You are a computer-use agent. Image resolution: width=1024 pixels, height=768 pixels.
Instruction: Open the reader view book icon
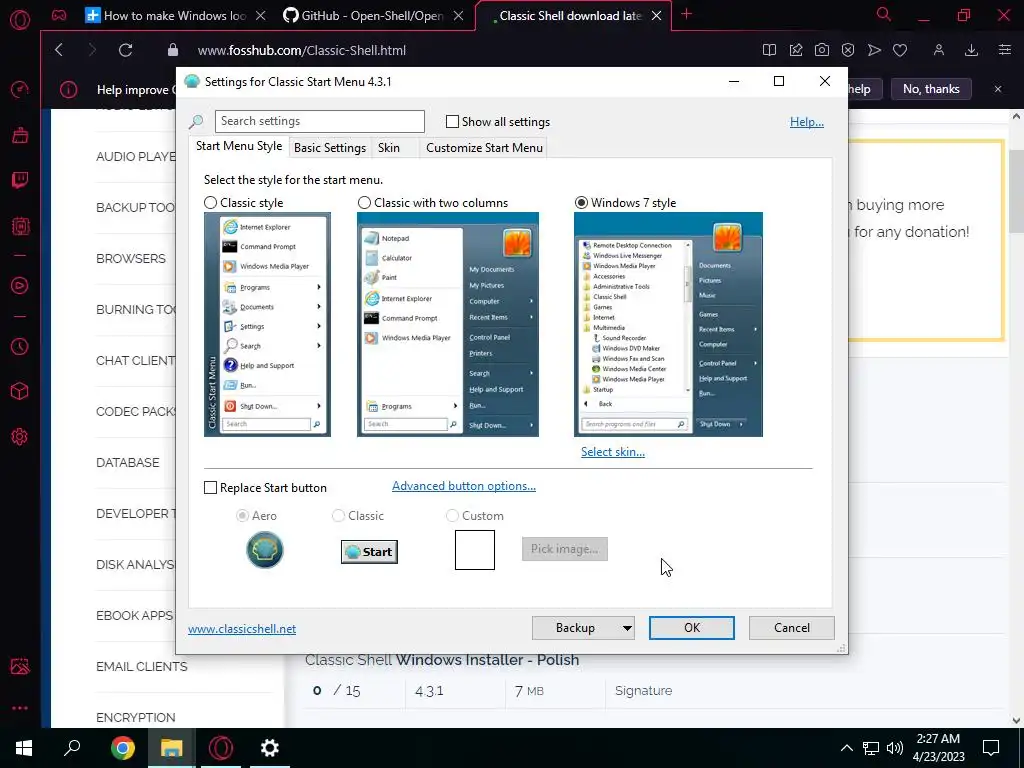pyautogui.click(x=769, y=50)
